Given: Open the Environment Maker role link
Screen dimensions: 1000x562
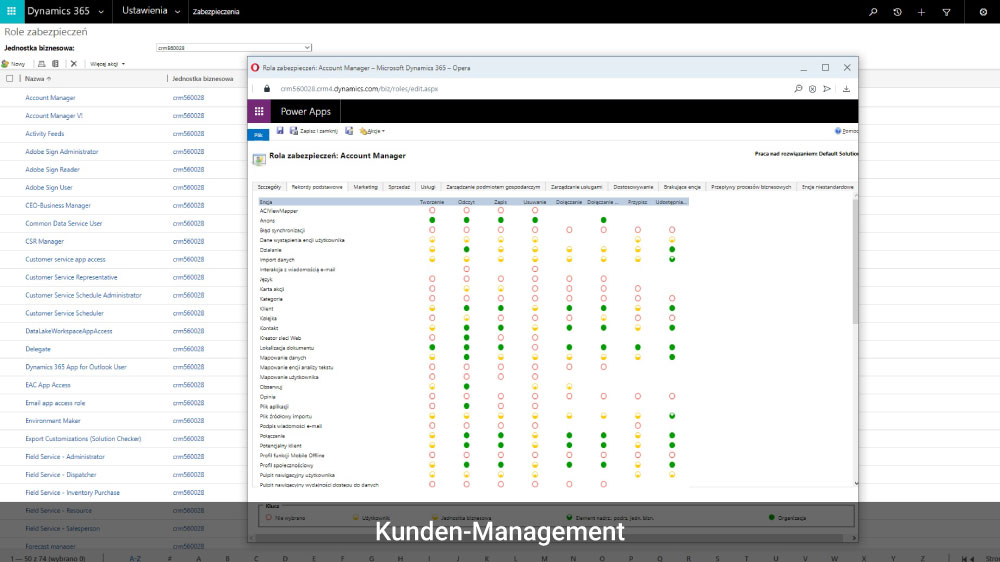Looking at the screenshot, I should coord(53,421).
